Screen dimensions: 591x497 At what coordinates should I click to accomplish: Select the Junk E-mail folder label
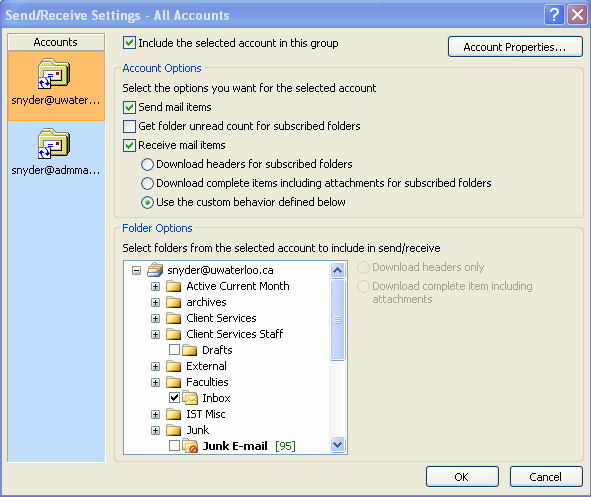click(235, 446)
